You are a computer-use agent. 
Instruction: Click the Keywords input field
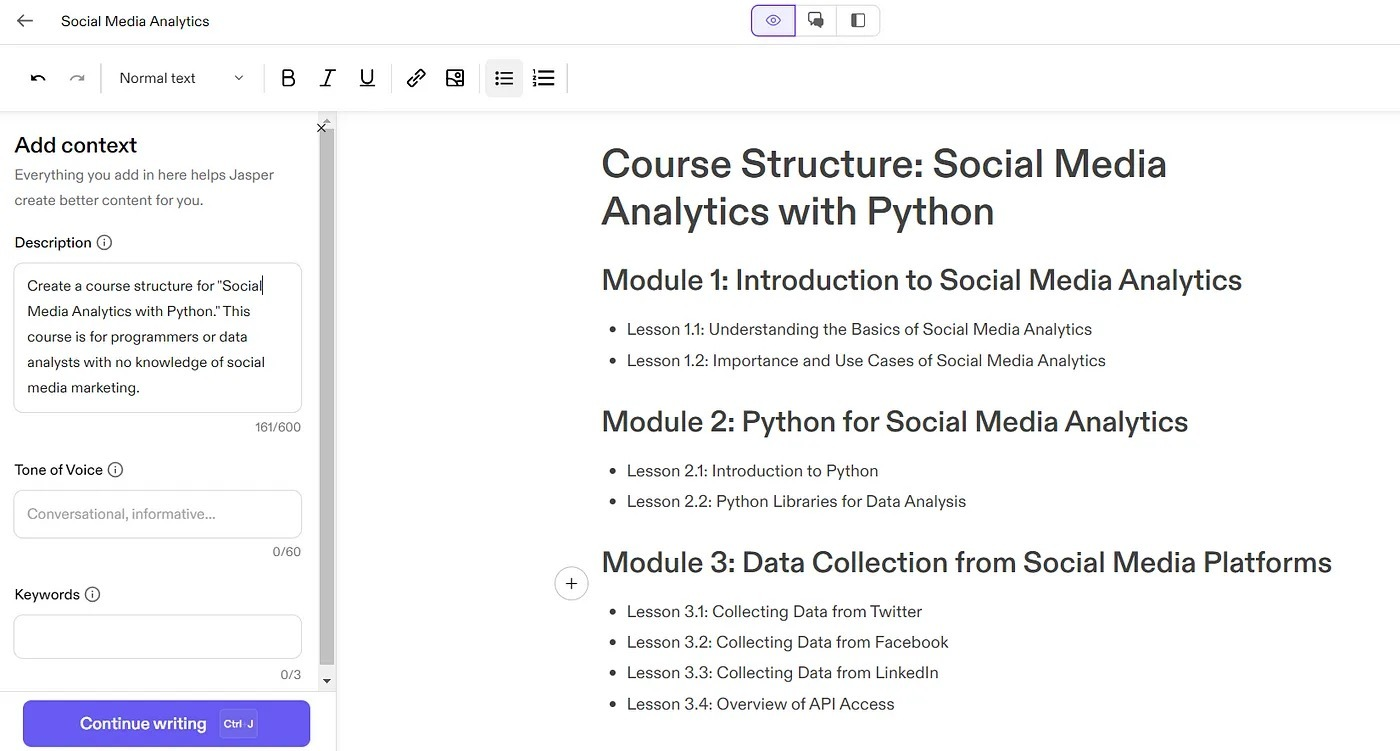coord(157,636)
